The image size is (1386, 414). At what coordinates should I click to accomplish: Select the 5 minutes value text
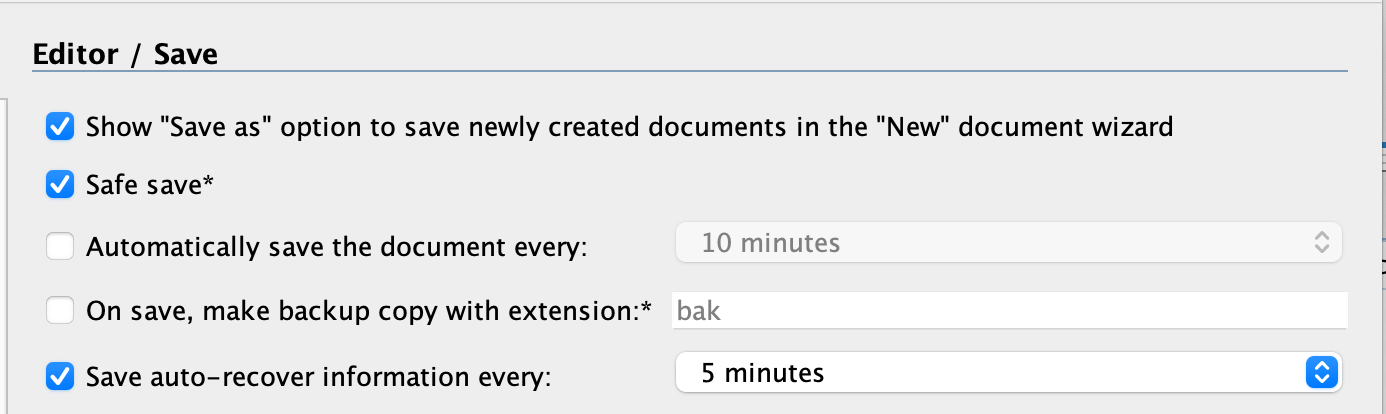click(x=763, y=374)
